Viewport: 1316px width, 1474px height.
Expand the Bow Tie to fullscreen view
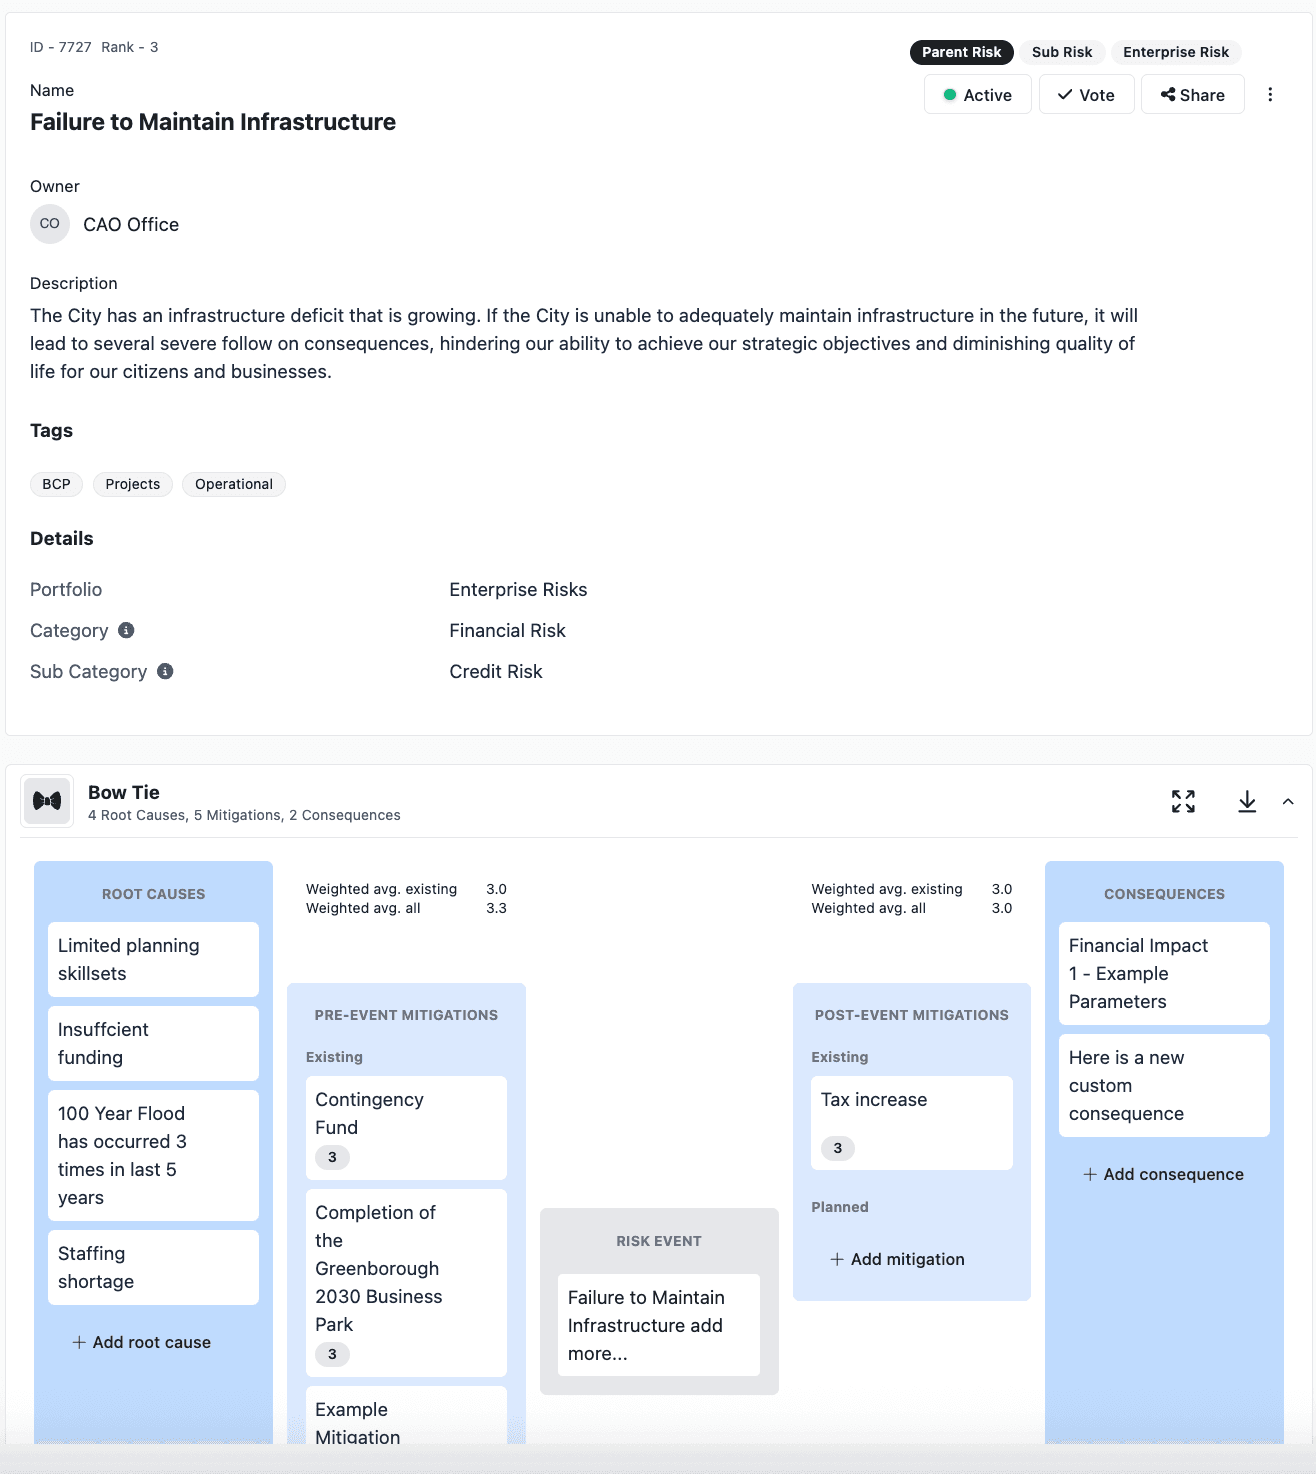tap(1183, 801)
